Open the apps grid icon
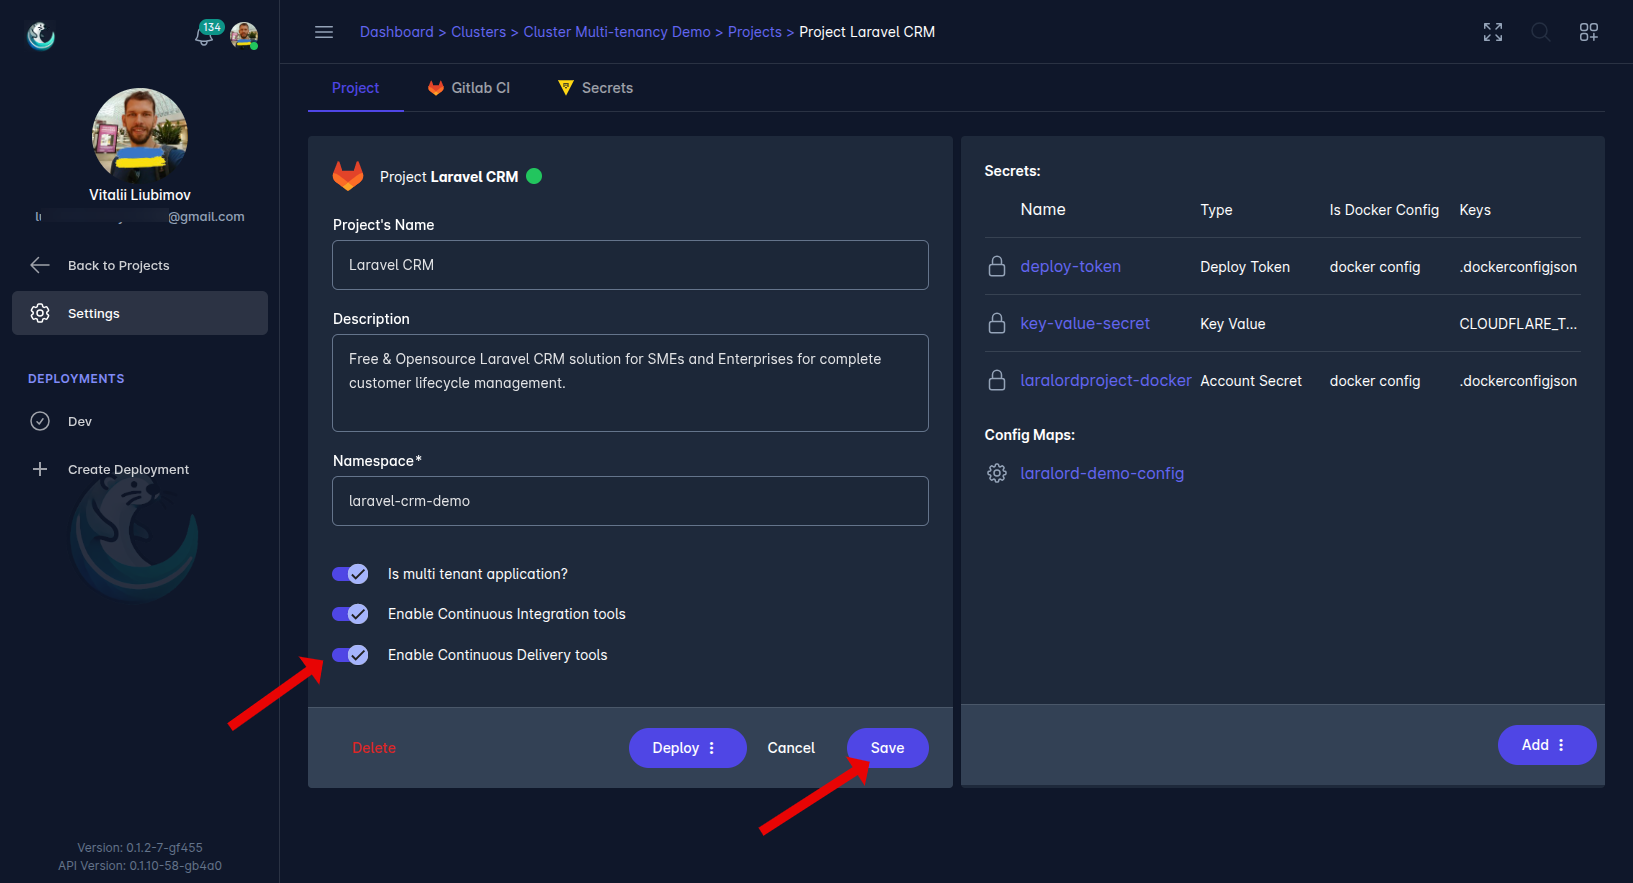This screenshot has height=883, width=1633. (1589, 32)
